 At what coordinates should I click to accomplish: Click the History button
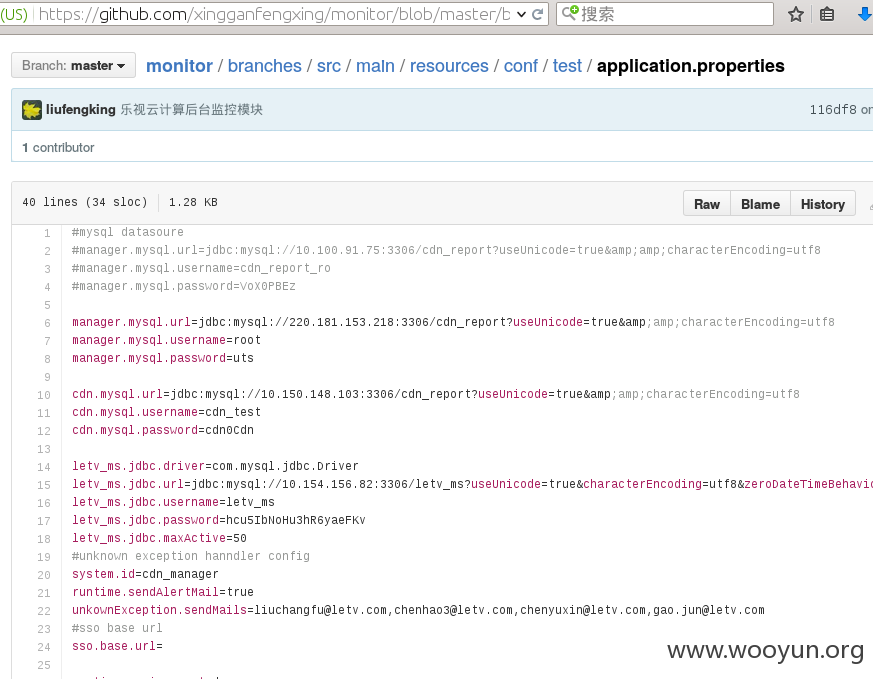coord(823,204)
